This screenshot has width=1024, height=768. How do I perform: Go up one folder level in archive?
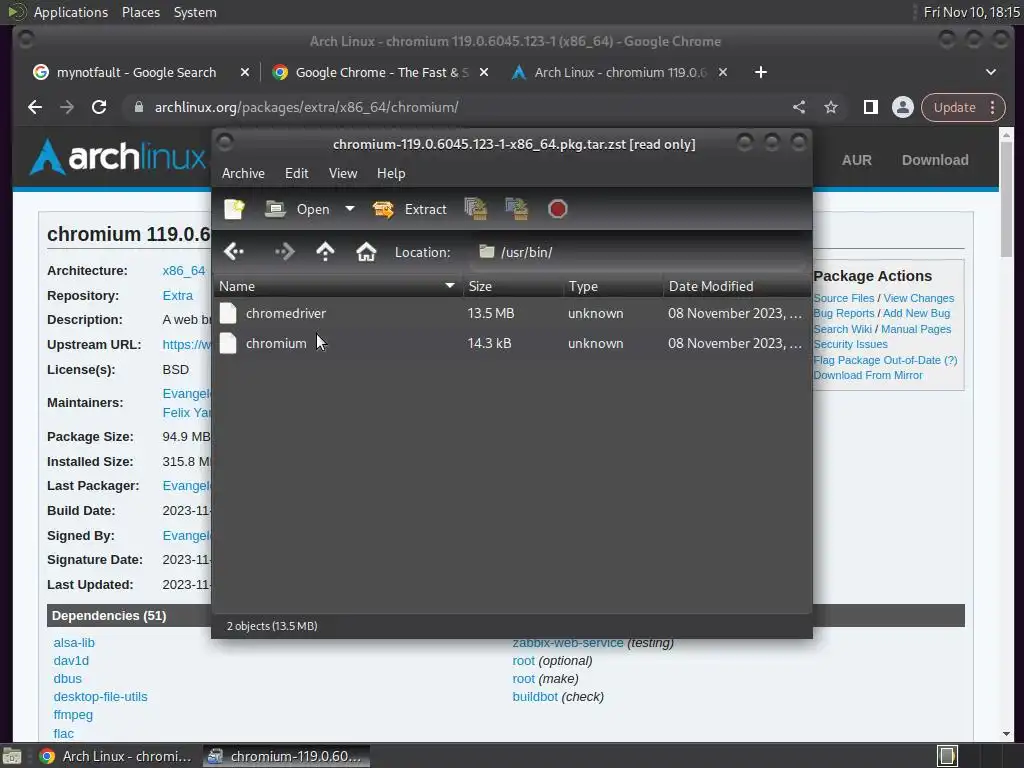pyautogui.click(x=325, y=251)
